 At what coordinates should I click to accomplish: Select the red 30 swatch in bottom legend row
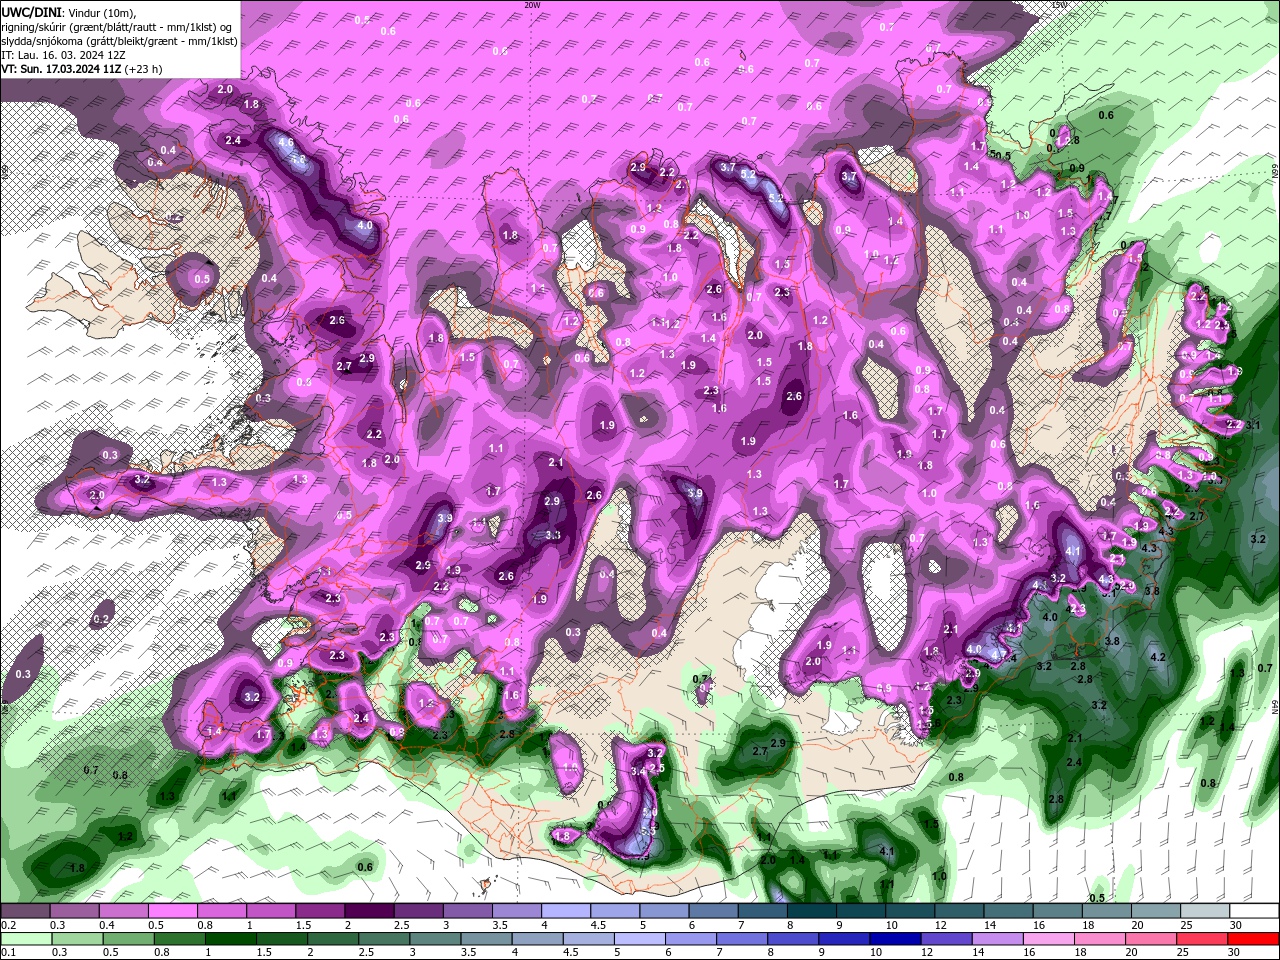click(1254, 939)
